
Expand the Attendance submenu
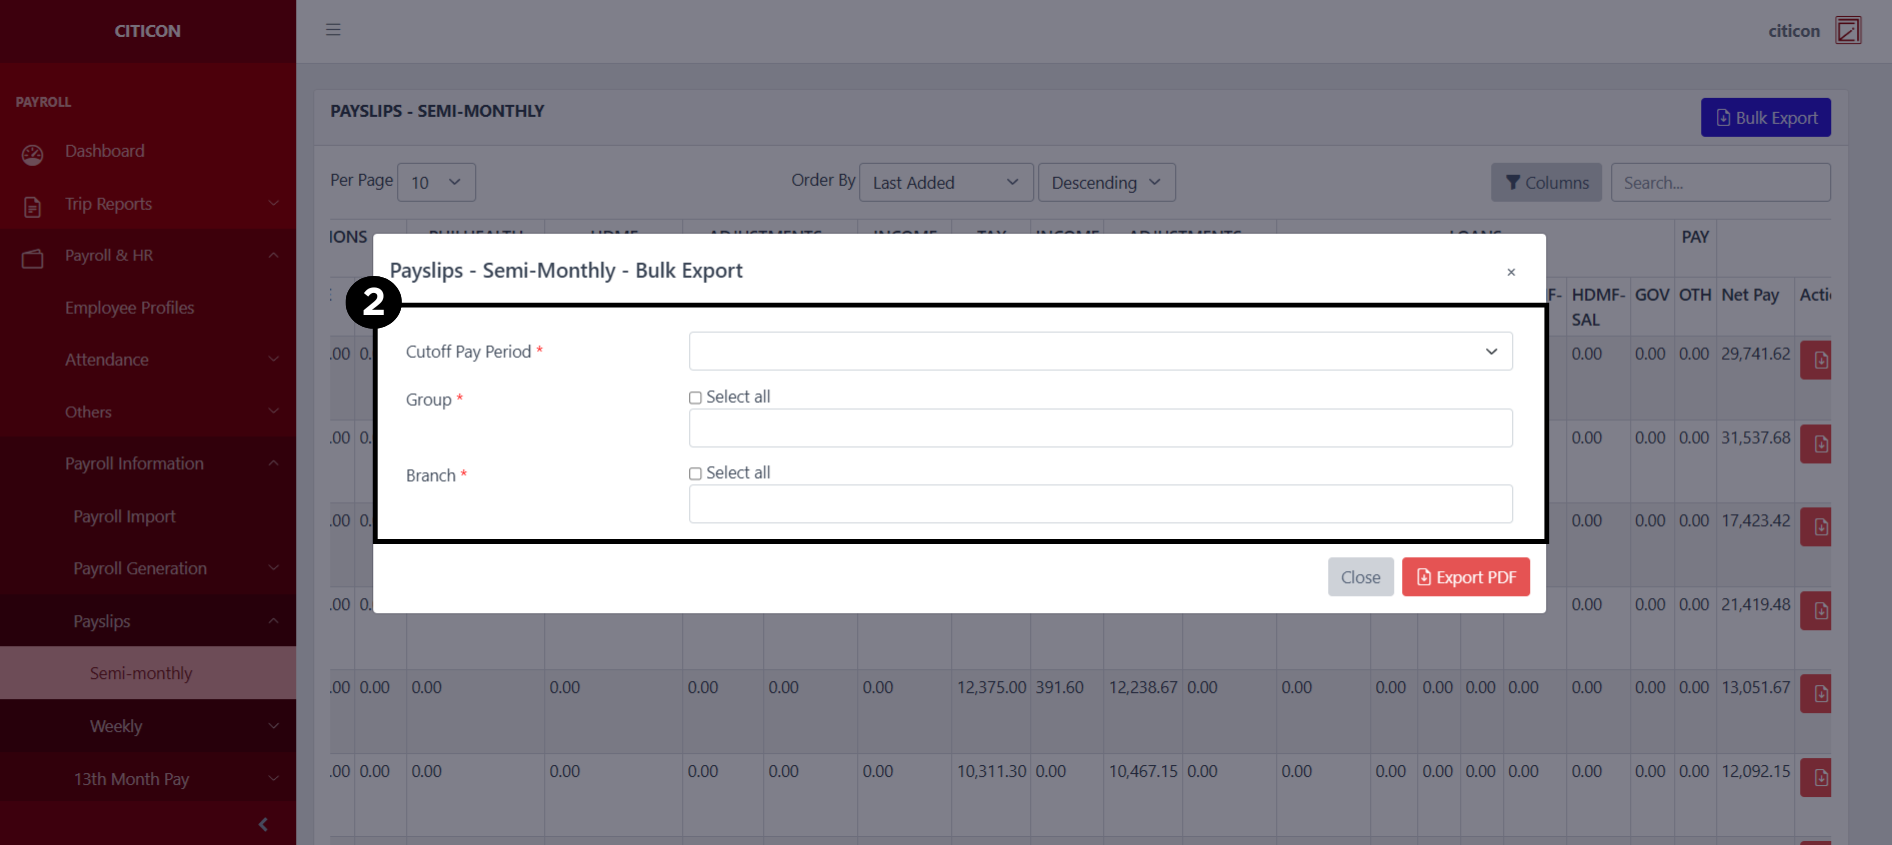tap(148, 360)
